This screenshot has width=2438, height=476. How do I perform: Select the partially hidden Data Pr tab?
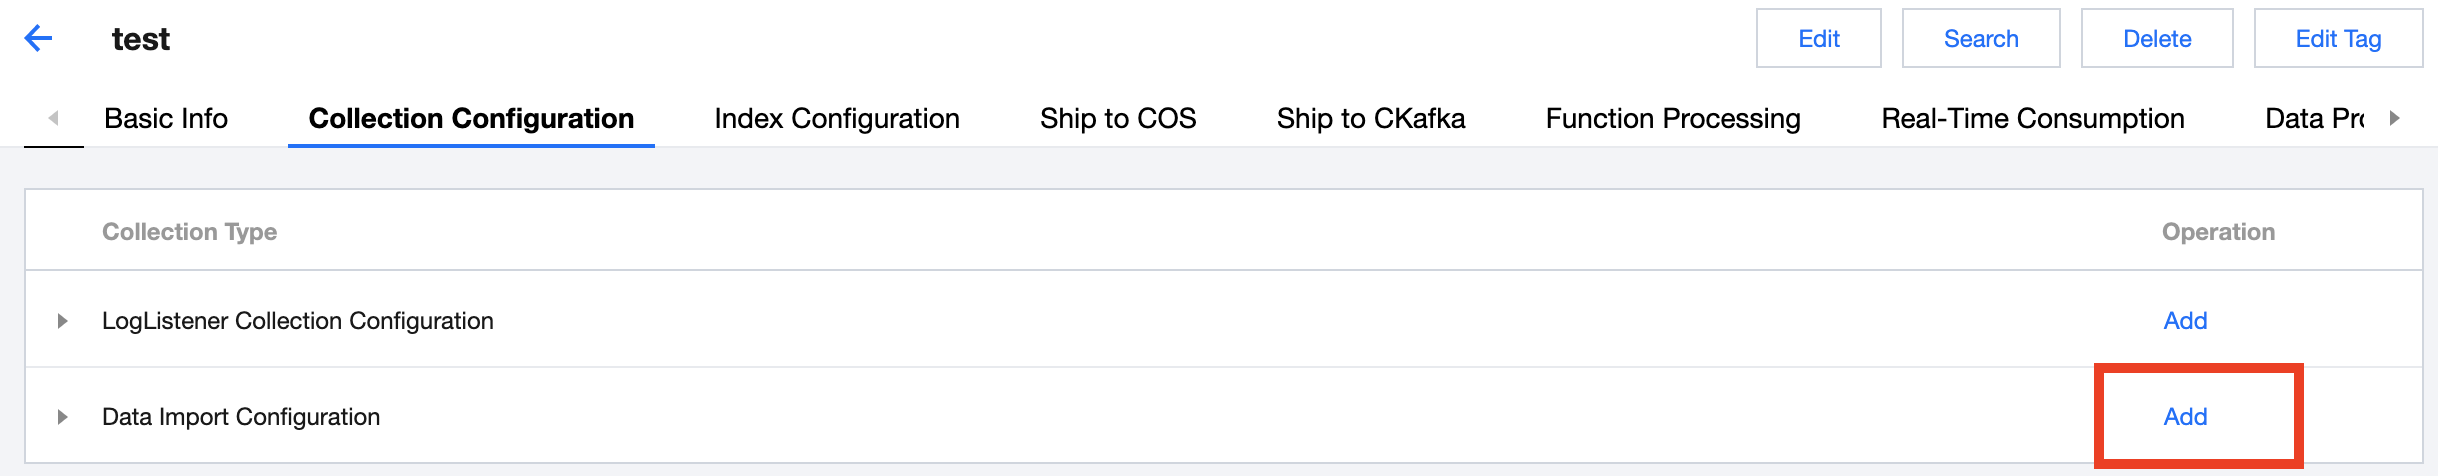click(x=2313, y=119)
